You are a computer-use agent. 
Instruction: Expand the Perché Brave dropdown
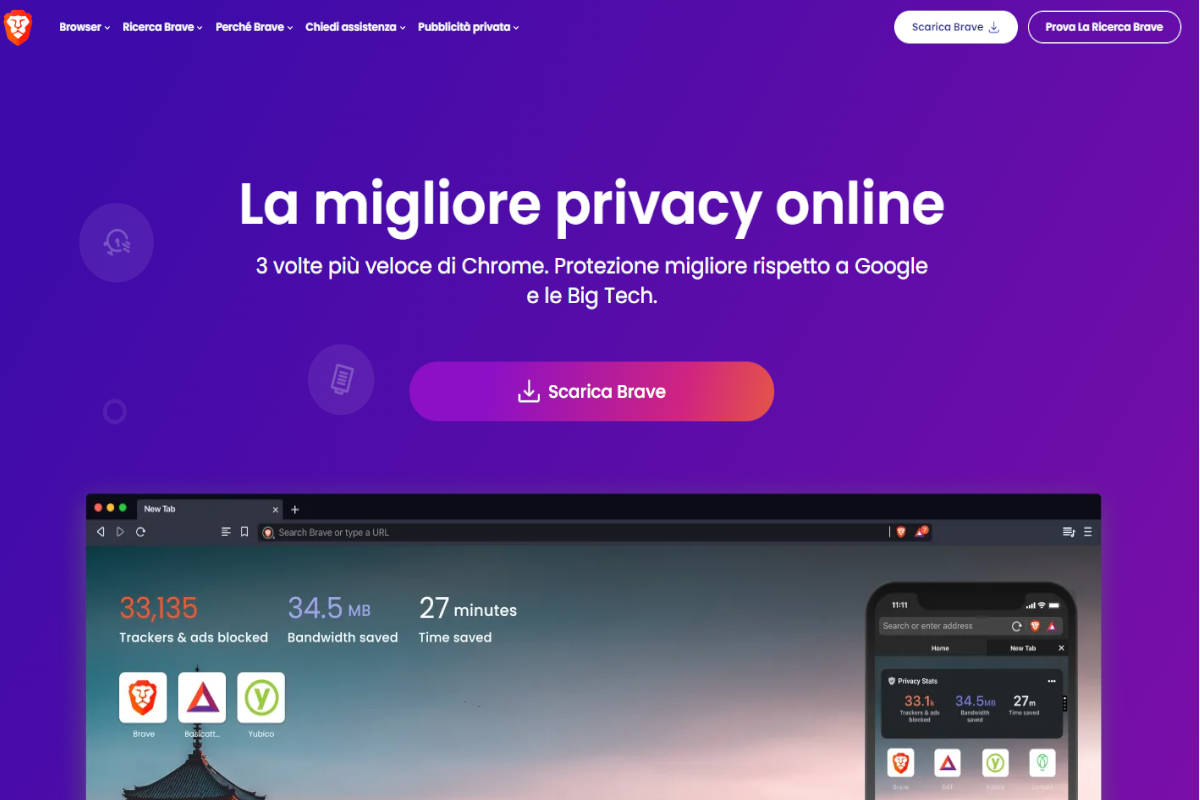click(254, 27)
